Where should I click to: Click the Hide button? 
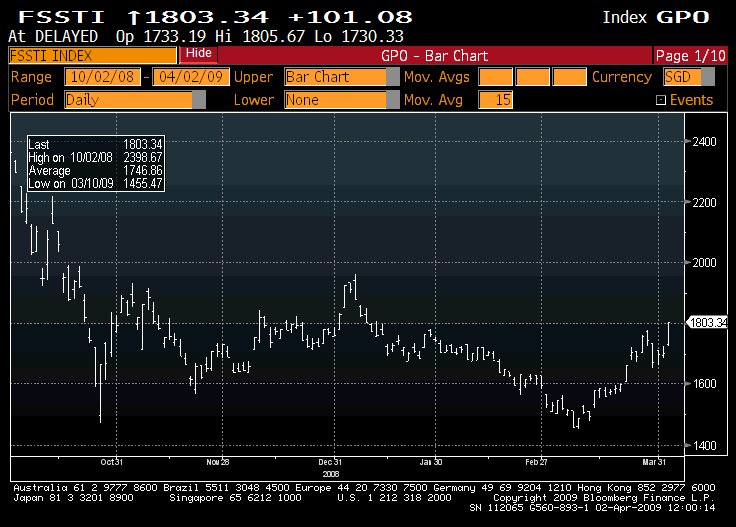tap(199, 54)
